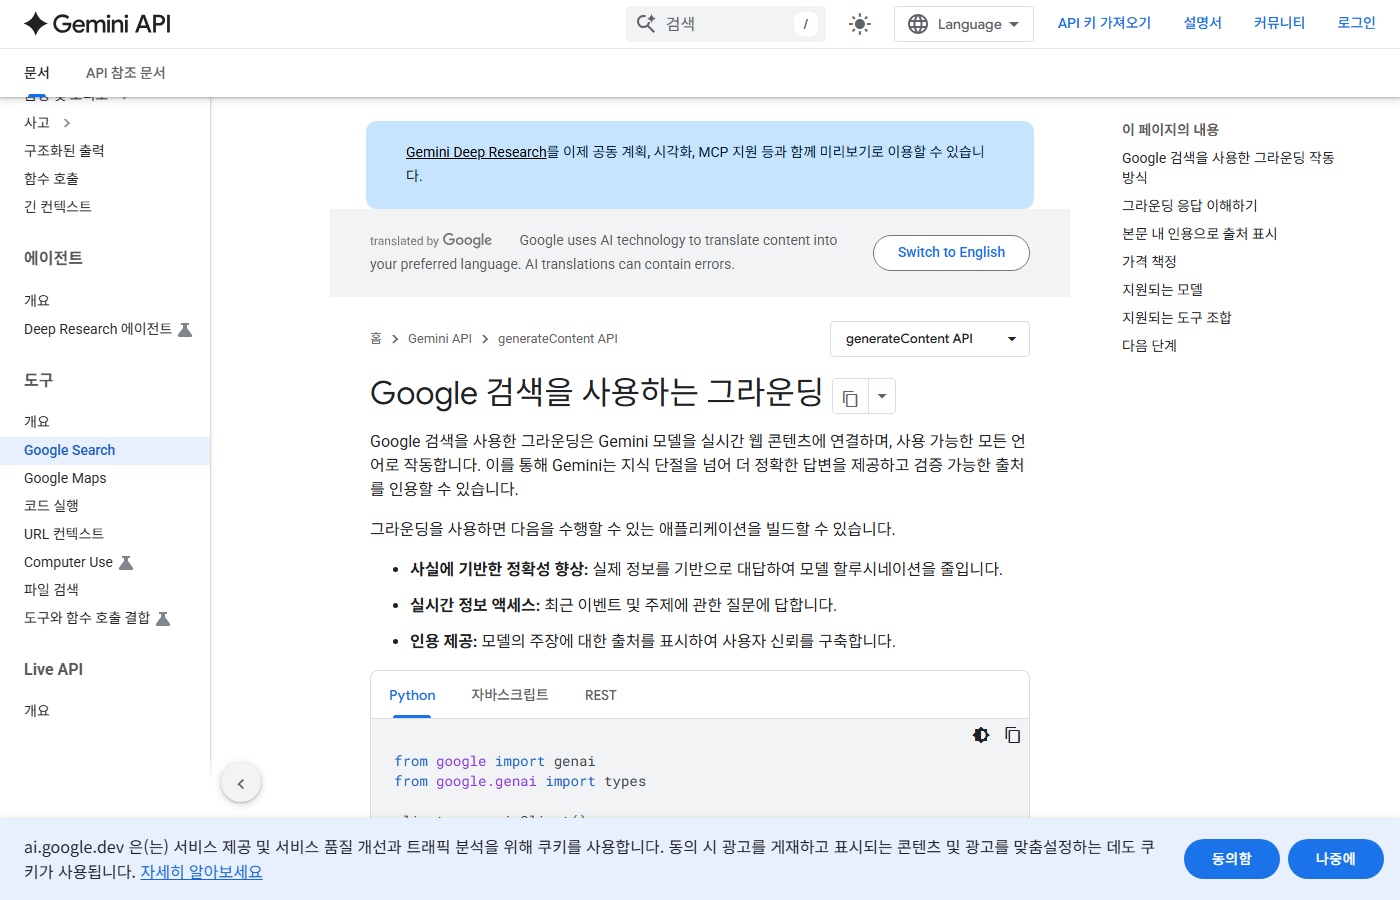The image size is (1400, 900).
Task: Jump to 지원되는 모델 section
Action: tap(1162, 290)
